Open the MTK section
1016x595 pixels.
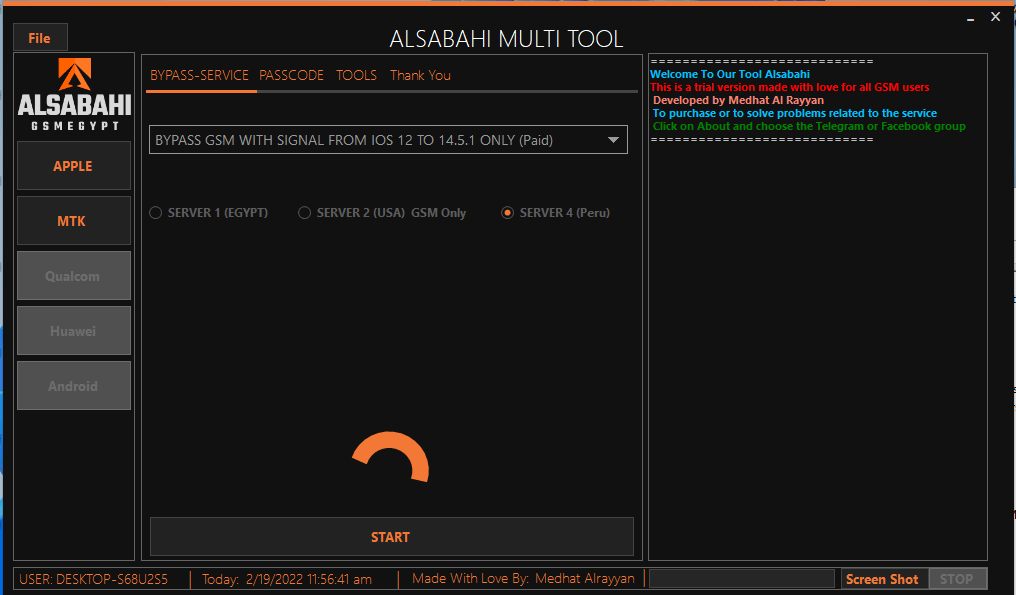click(x=74, y=220)
